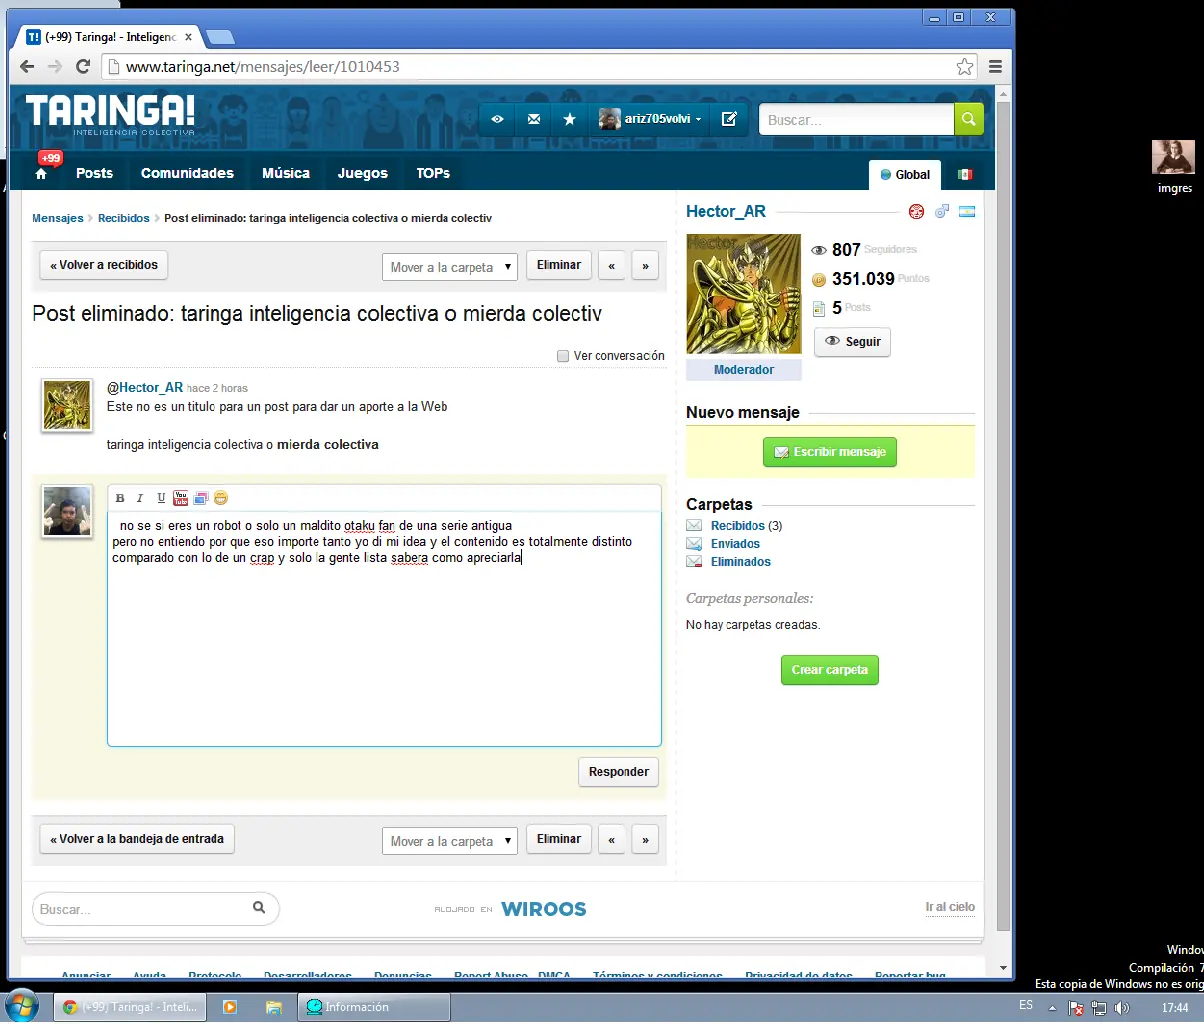Open the notifications eye icon in header
1204x1024 pixels.
point(497,119)
